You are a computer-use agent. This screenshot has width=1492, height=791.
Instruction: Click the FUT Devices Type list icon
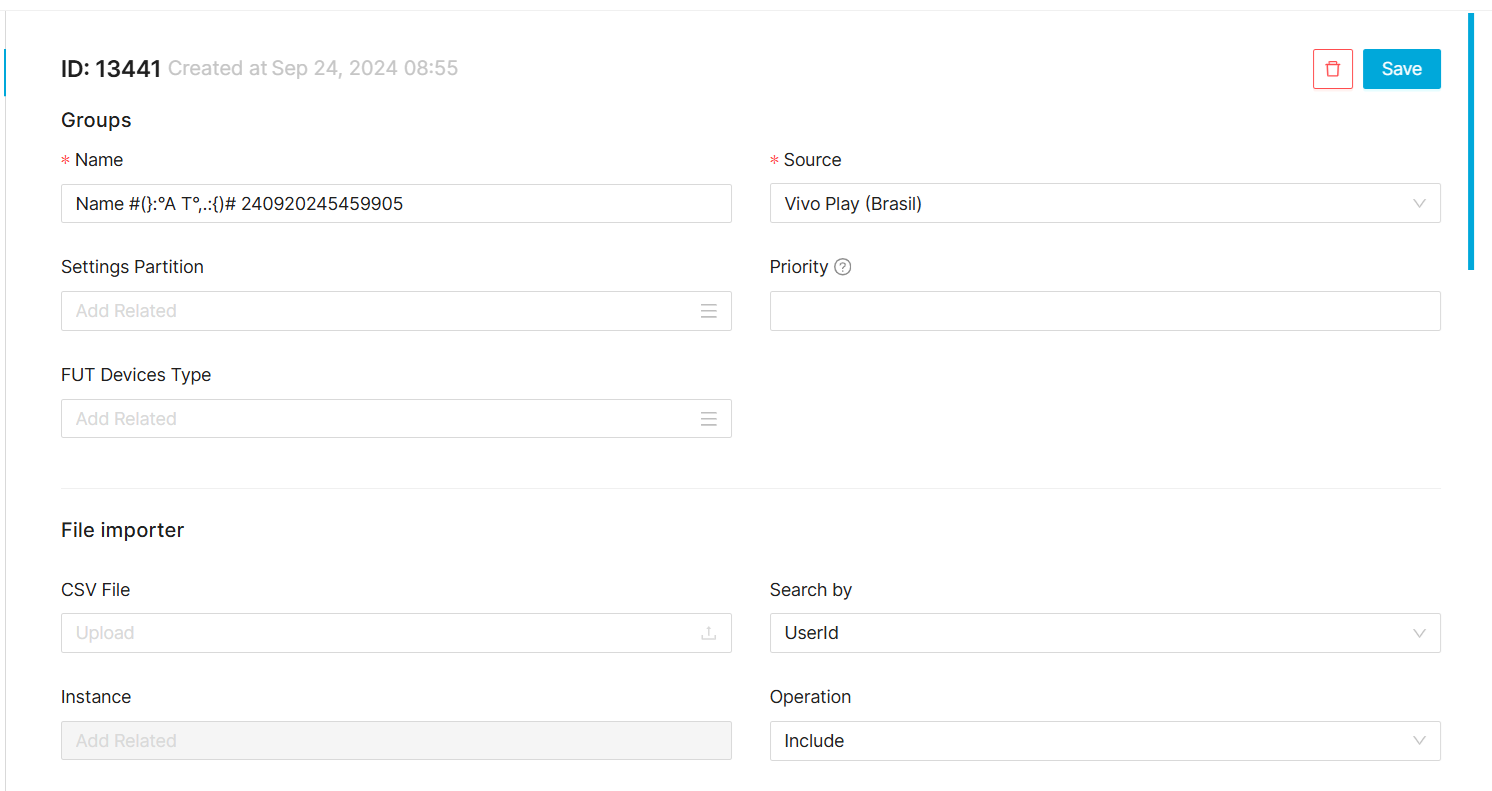click(708, 419)
